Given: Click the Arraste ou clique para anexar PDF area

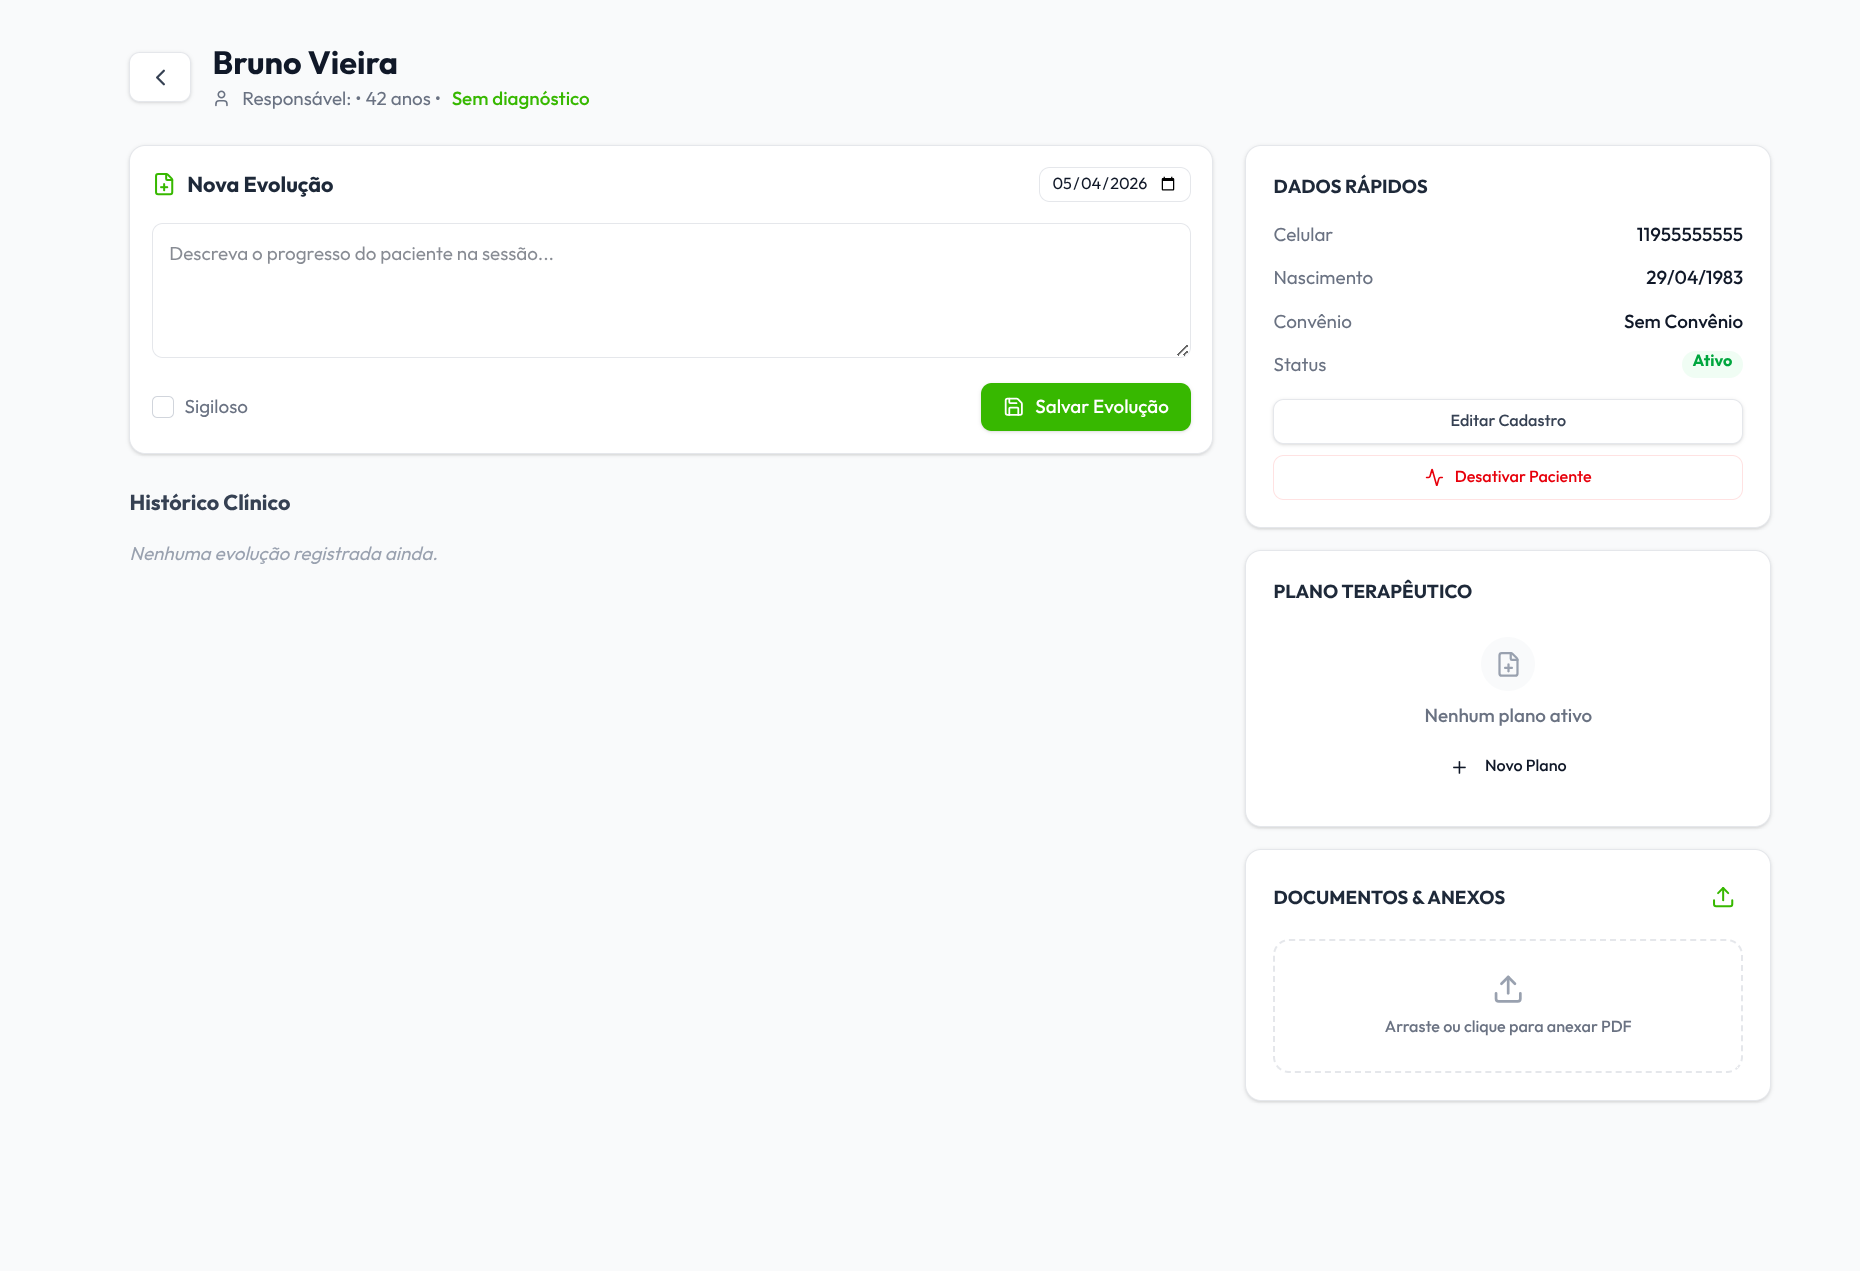Looking at the screenshot, I should (x=1507, y=1006).
